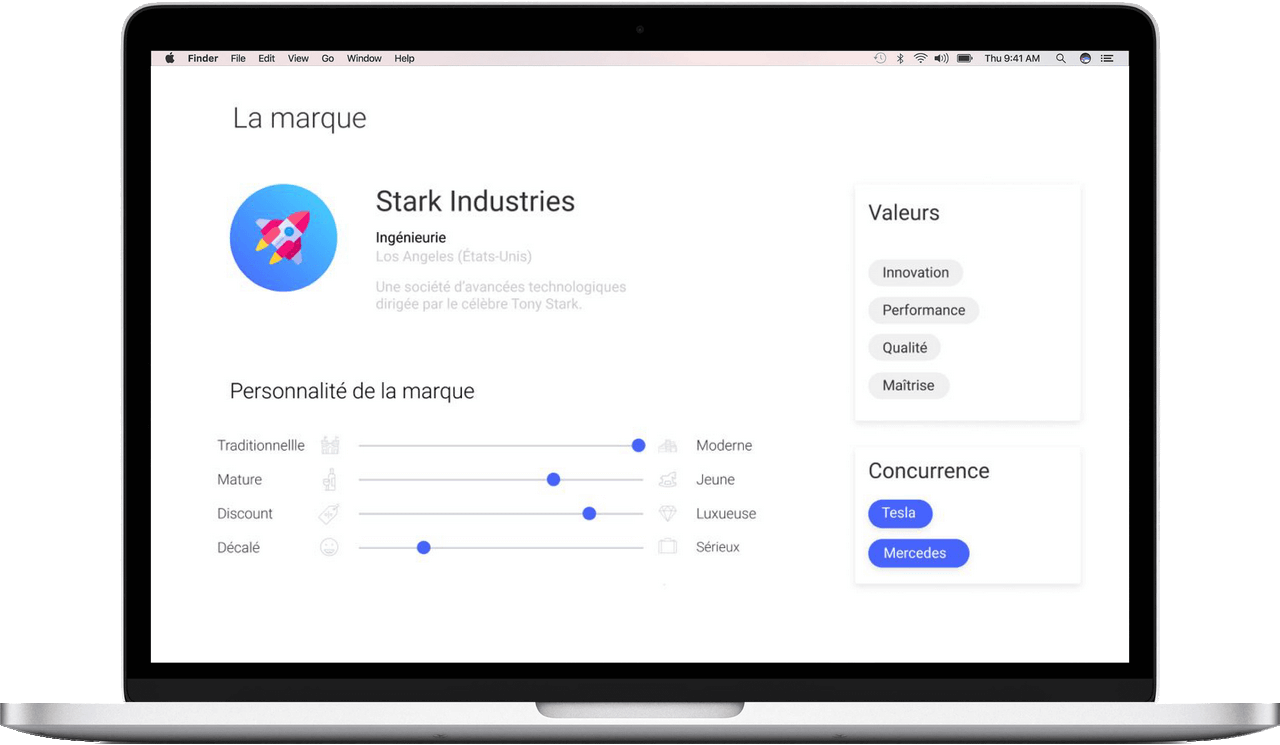Image resolution: width=1280 pixels, height=745 pixels.
Task: Open the View menu
Action: tap(298, 59)
